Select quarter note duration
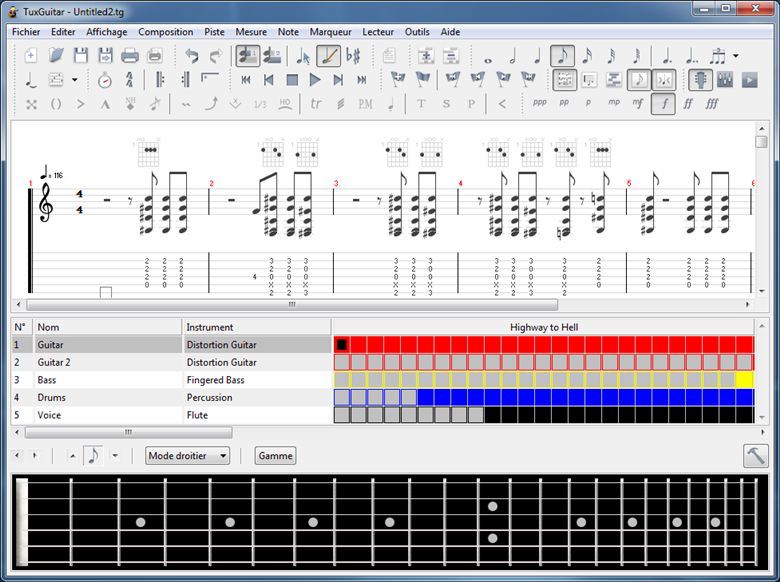 pos(537,56)
